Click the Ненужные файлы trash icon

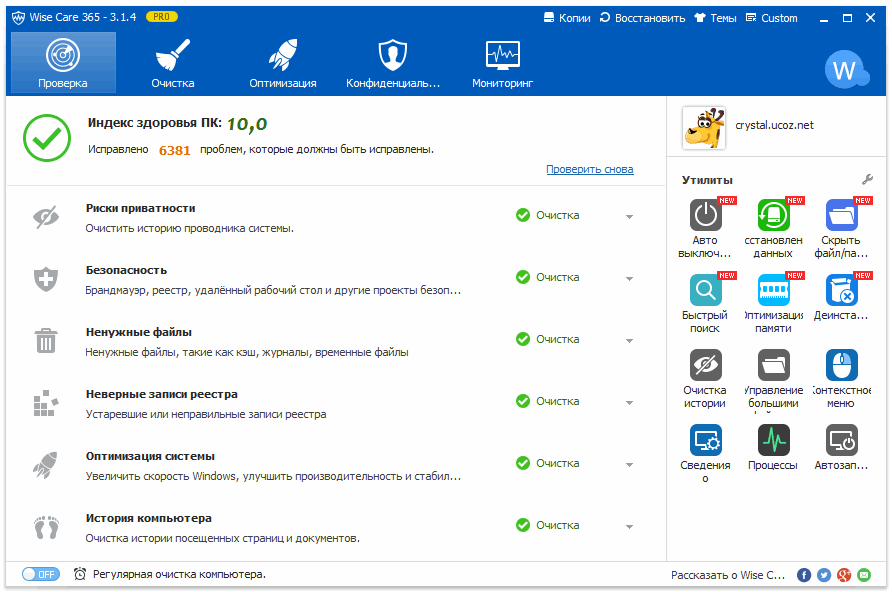point(46,341)
